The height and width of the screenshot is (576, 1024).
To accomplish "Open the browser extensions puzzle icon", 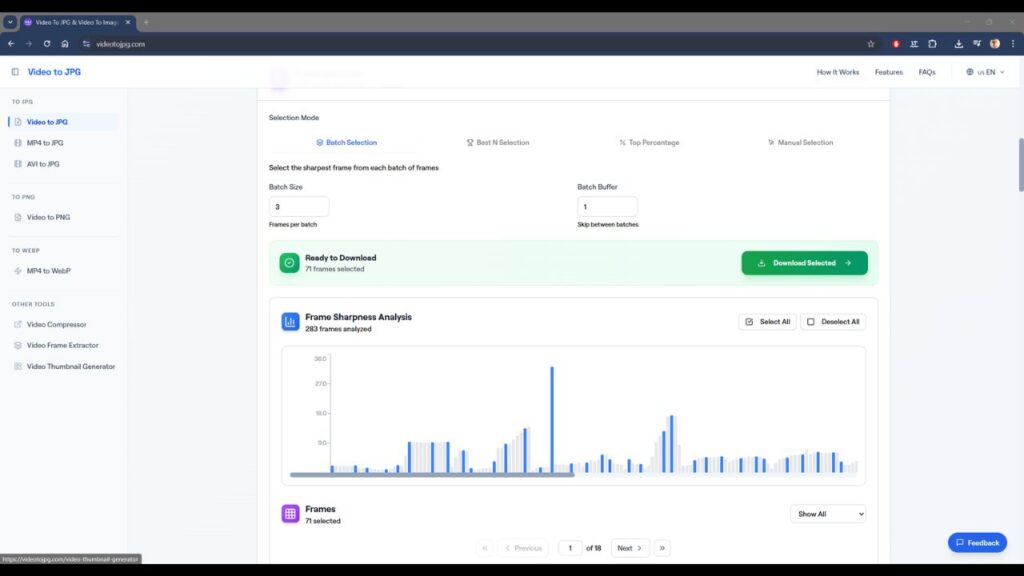I will (x=932, y=44).
